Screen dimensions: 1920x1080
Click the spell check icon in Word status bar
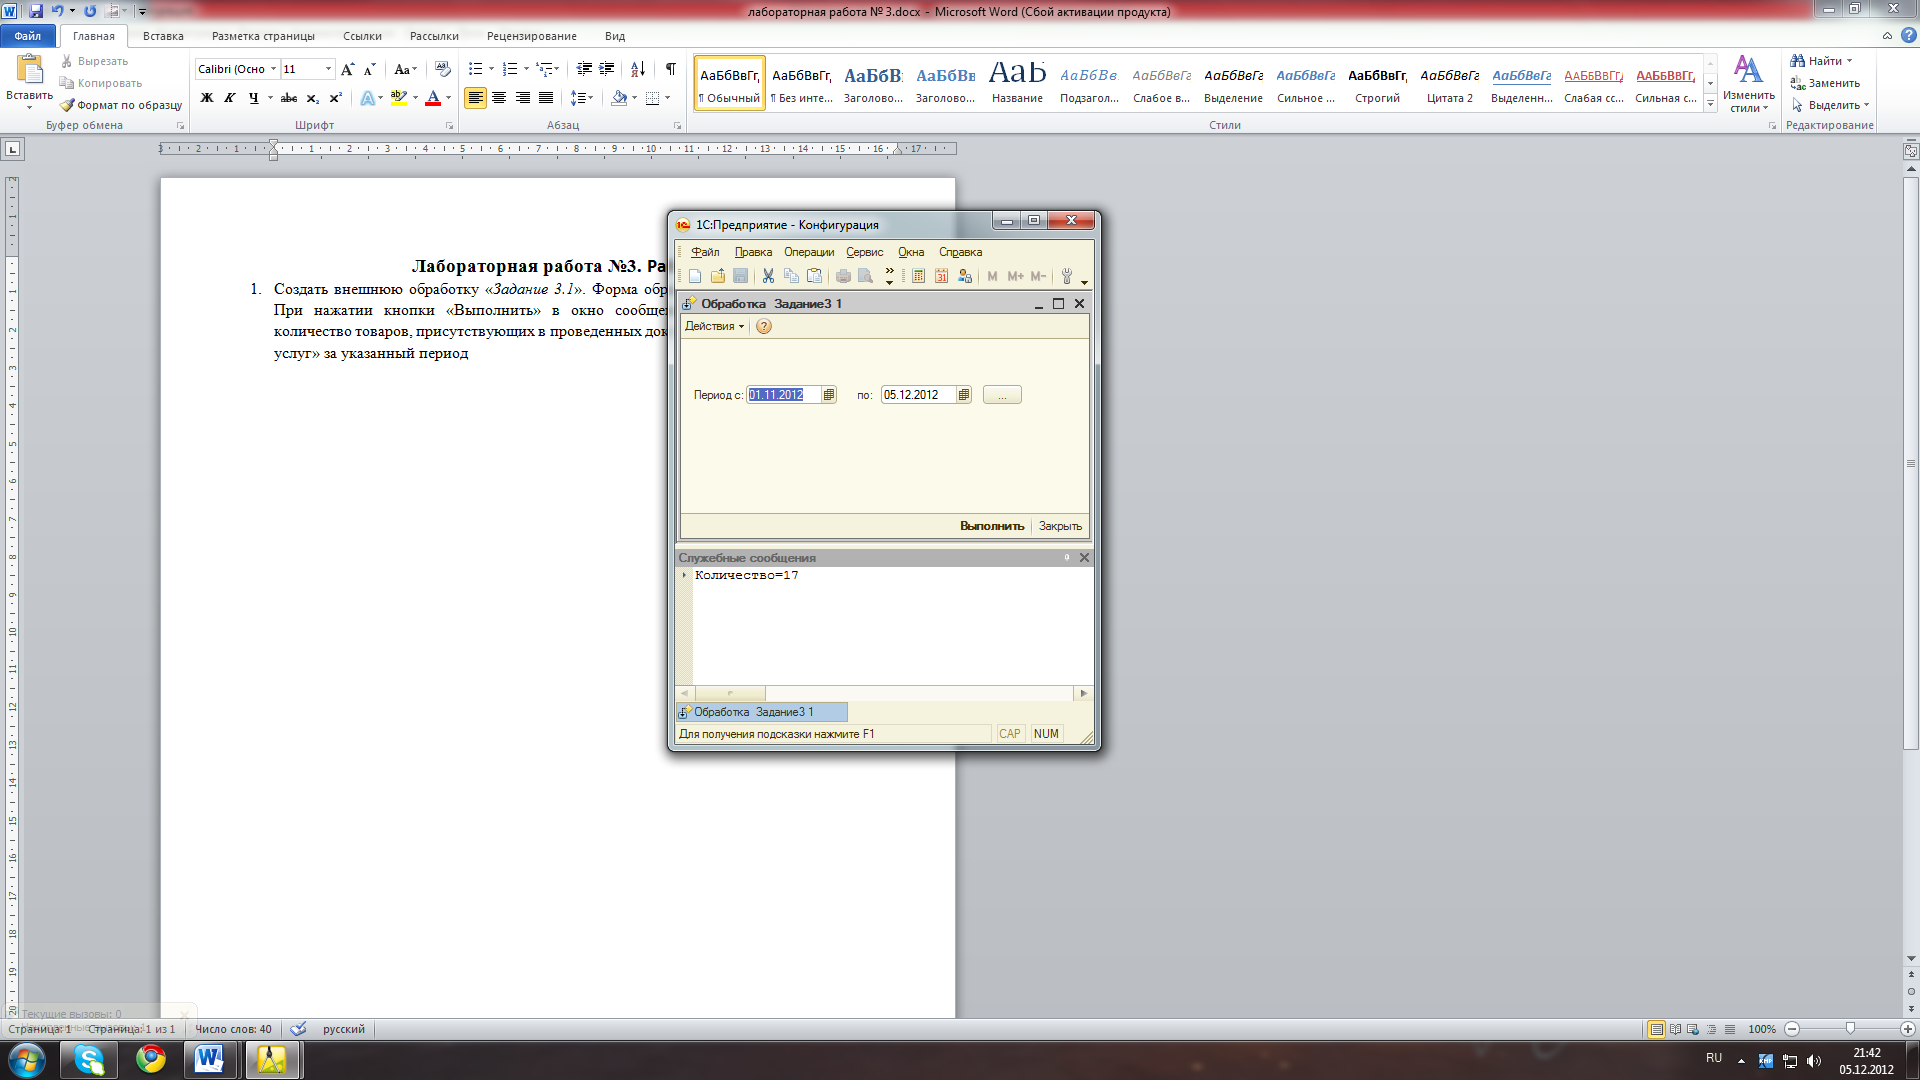pyautogui.click(x=298, y=1029)
